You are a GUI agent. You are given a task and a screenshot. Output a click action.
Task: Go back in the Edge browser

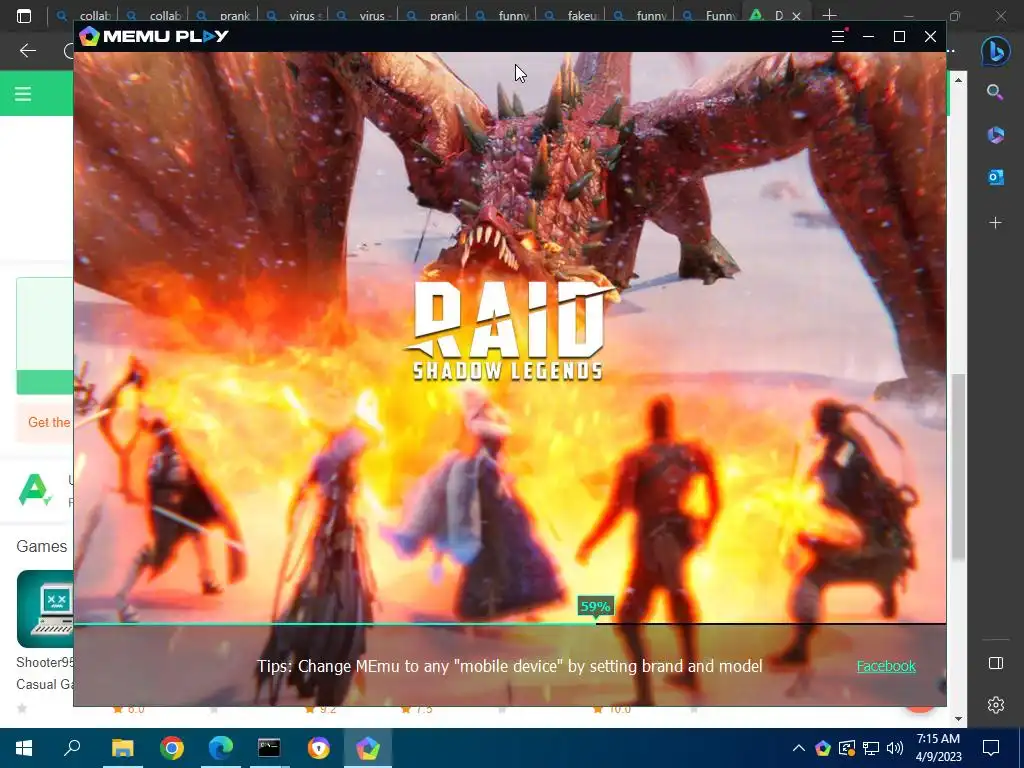click(27, 50)
